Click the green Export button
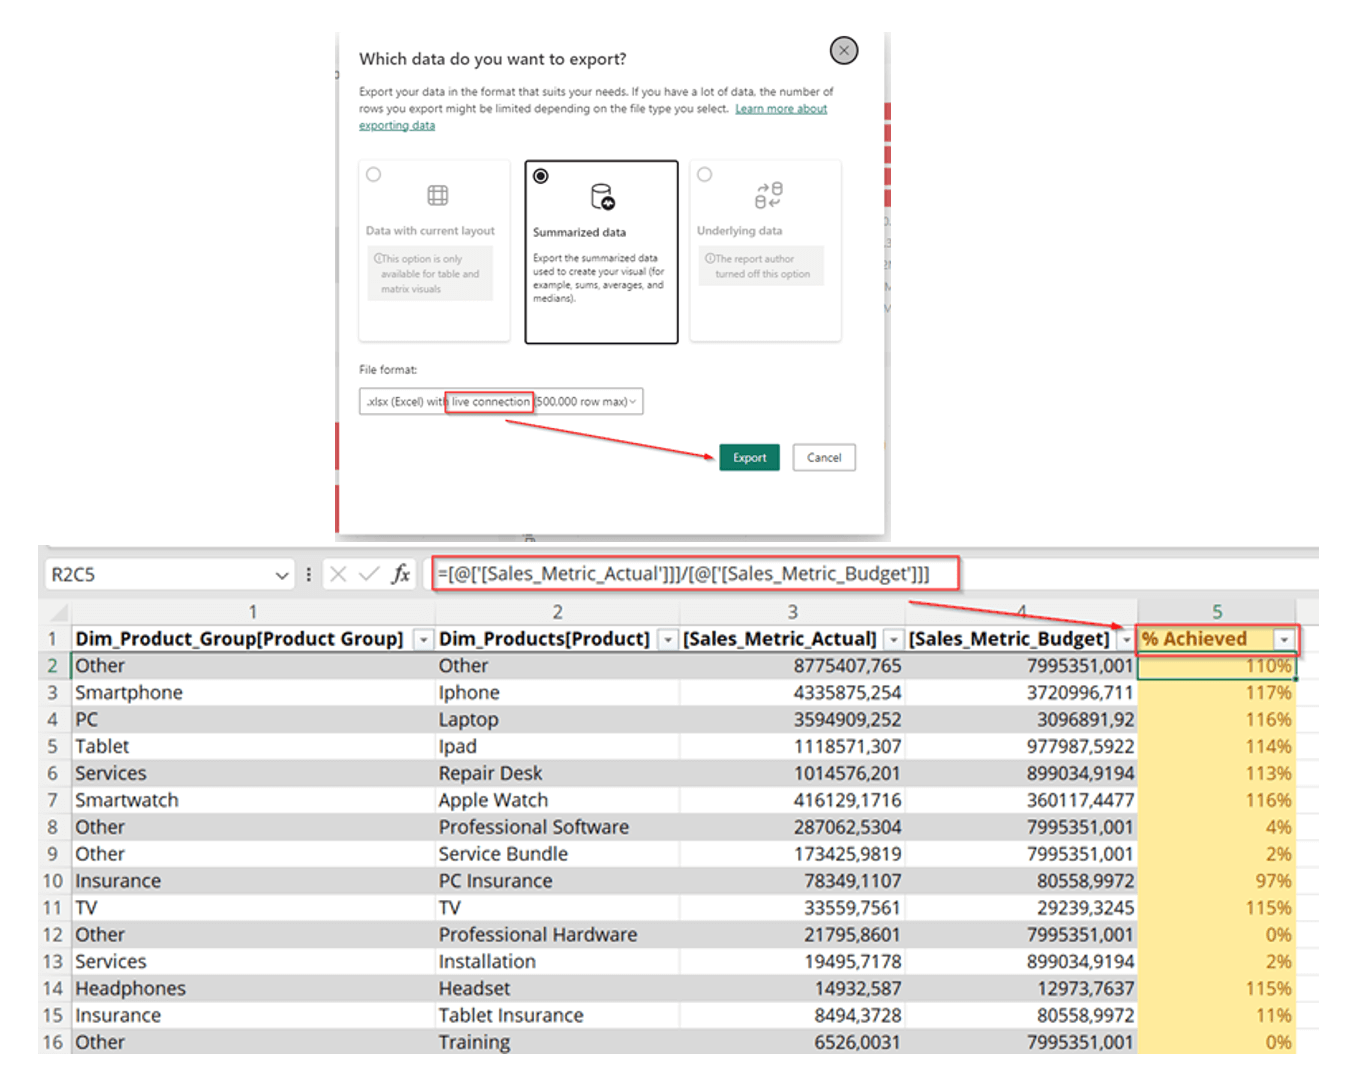This screenshot has height=1066, width=1346. pos(749,458)
